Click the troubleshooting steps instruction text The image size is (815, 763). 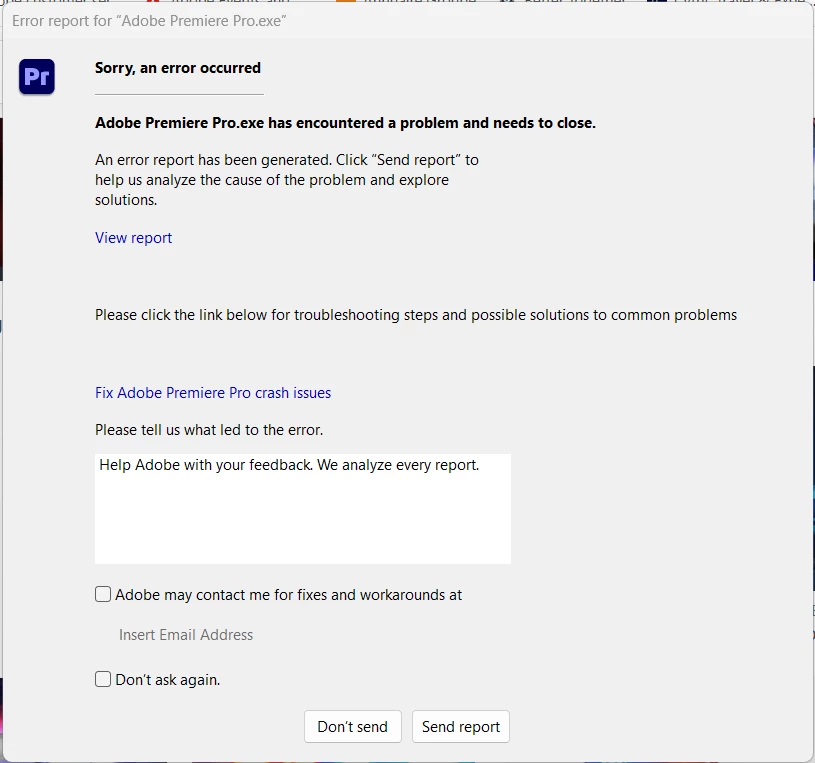(416, 315)
